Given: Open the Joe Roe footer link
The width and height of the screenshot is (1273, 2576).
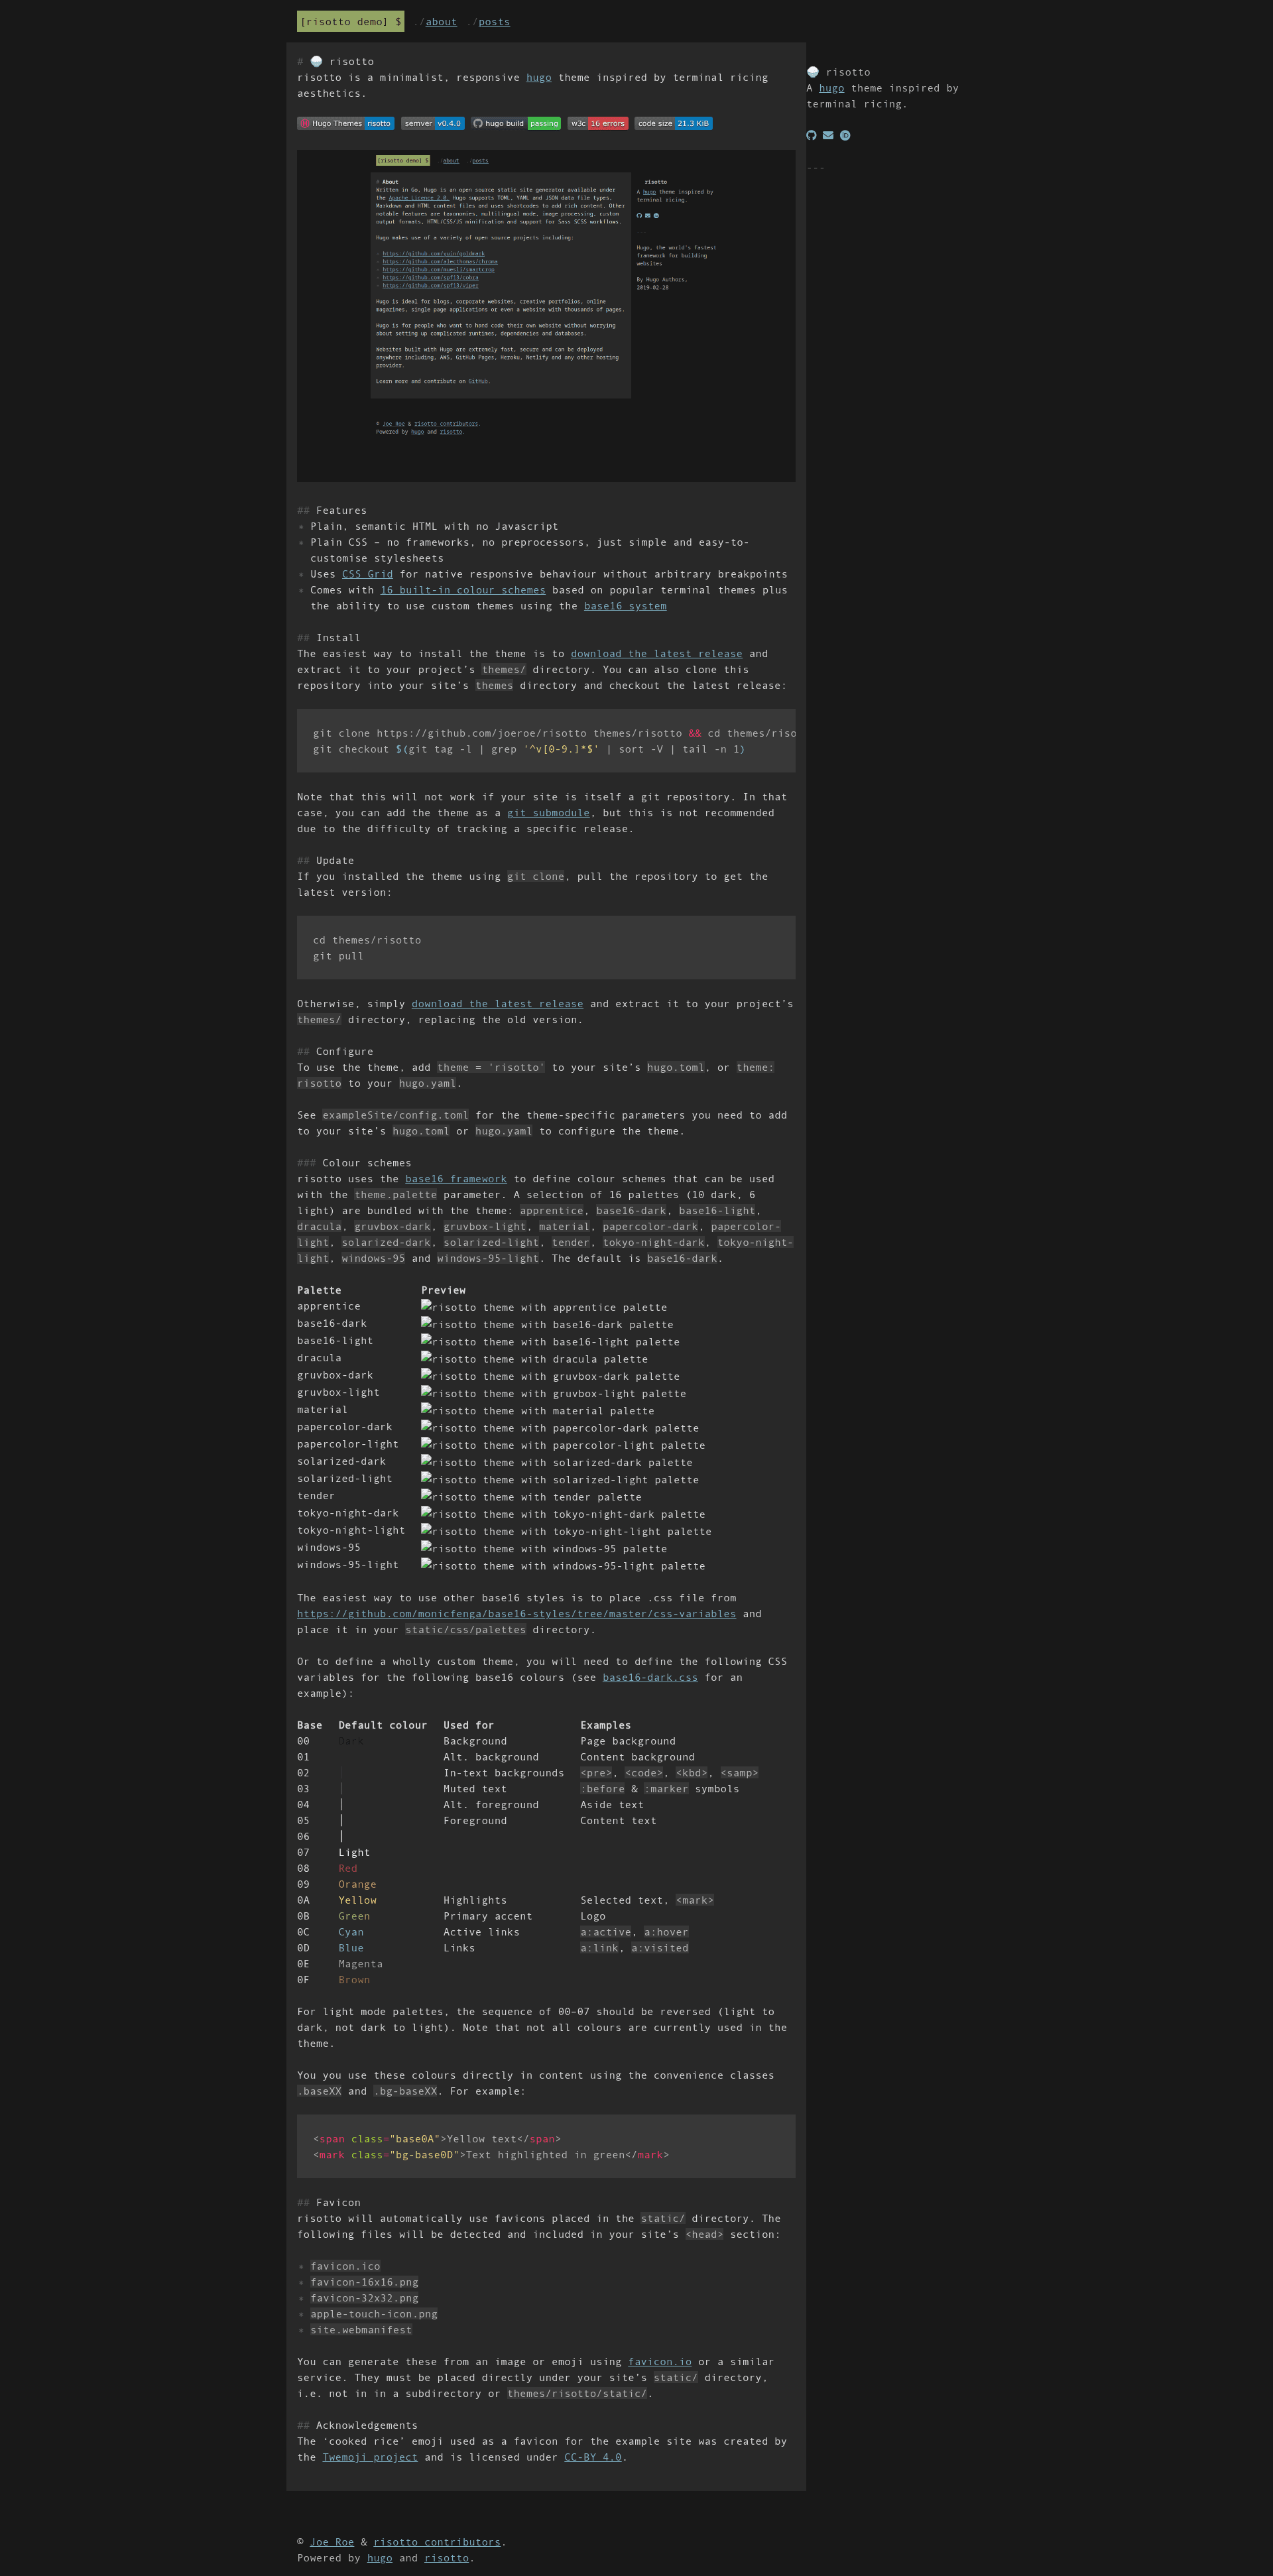Looking at the screenshot, I should coord(332,2542).
